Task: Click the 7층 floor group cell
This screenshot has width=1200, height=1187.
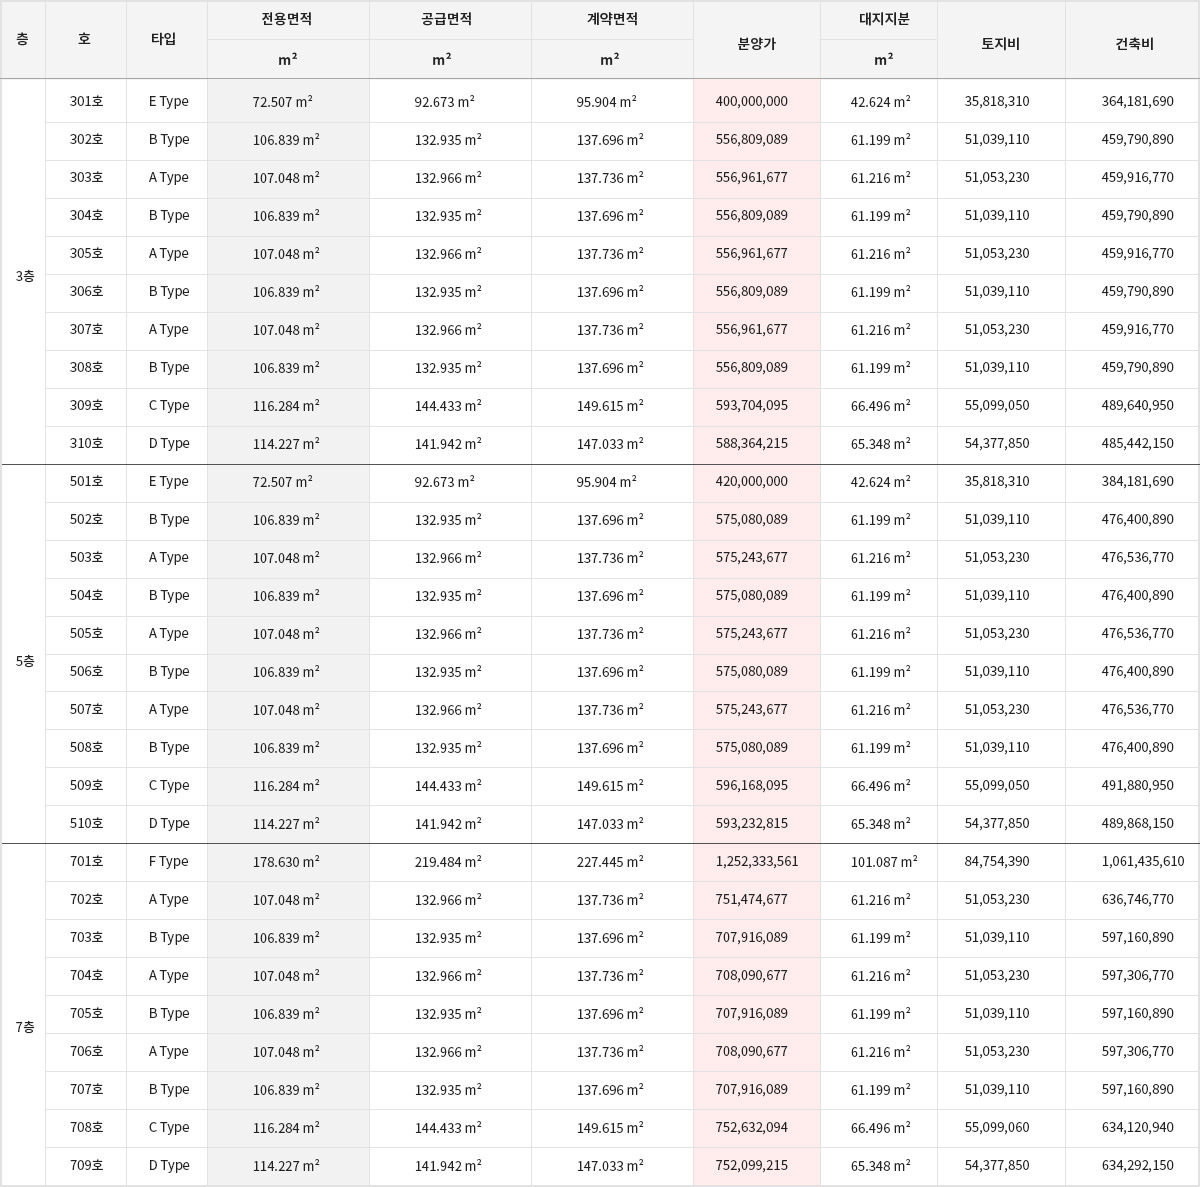Action: [24, 1027]
